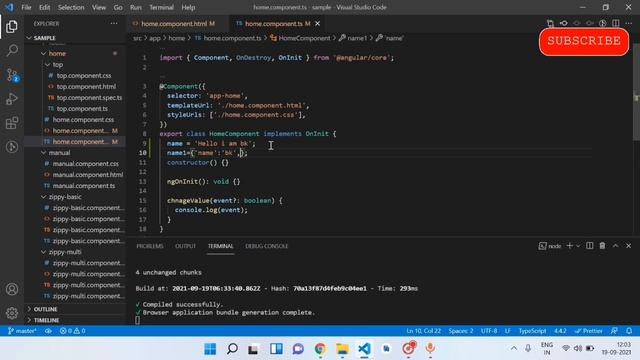This screenshot has height=360, width=640.
Task: Switch to home.component.html tab
Action: pos(178,24)
